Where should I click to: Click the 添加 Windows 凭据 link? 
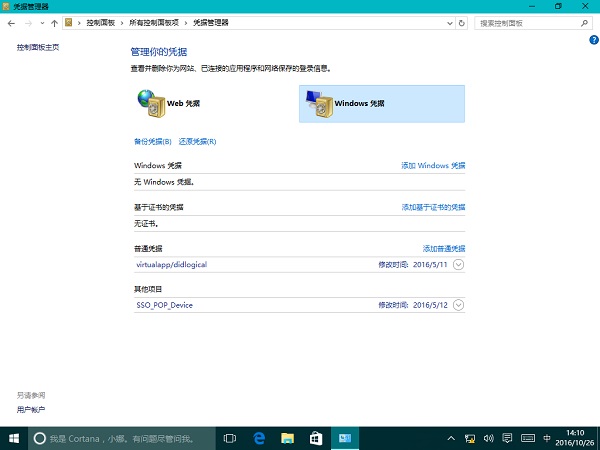click(433, 165)
